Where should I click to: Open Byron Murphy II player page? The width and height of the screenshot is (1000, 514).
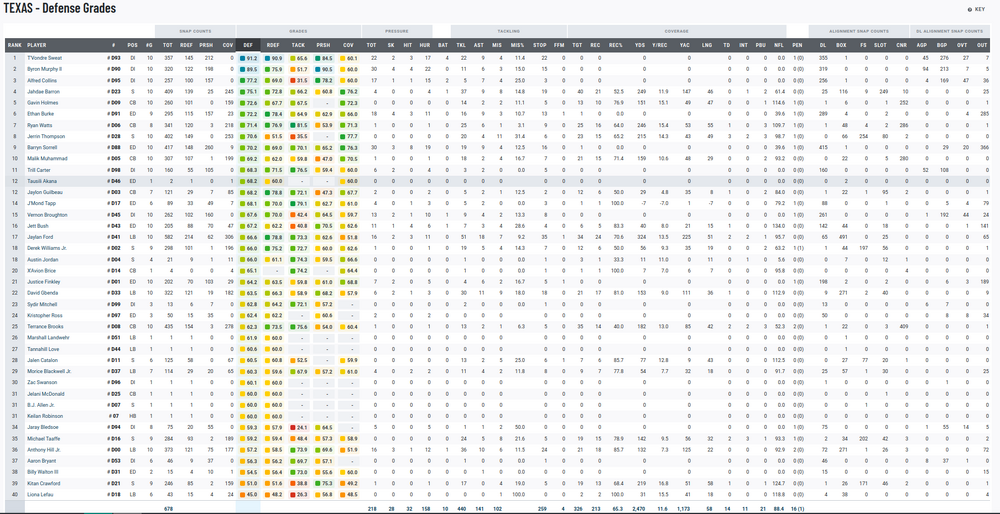46,67
